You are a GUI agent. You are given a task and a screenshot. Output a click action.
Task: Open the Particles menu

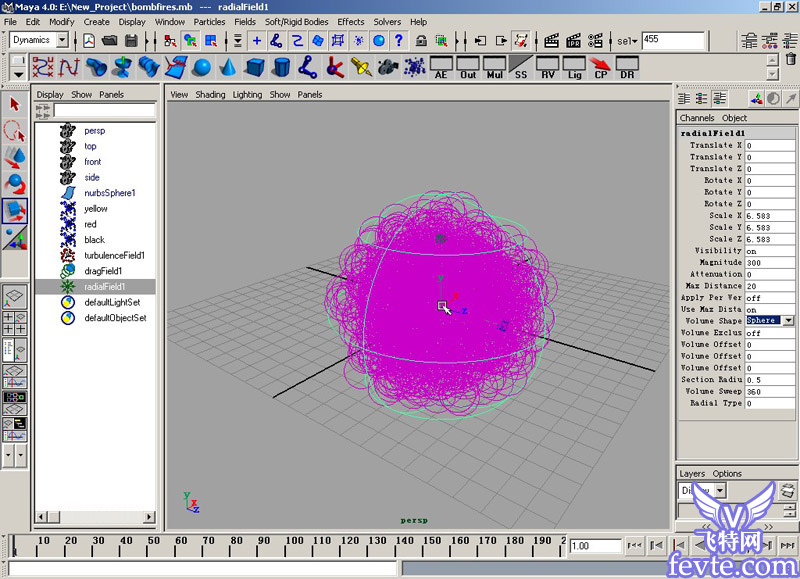209,22
